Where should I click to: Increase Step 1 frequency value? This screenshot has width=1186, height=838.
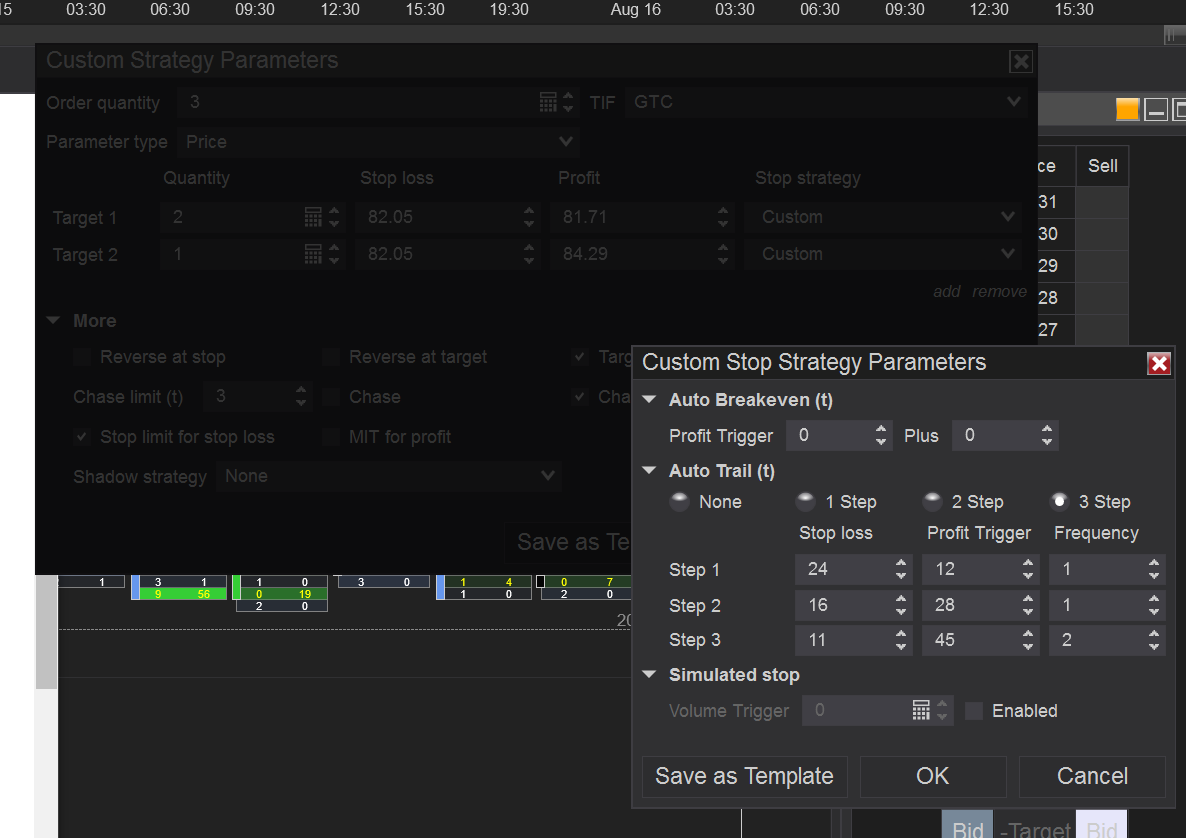tap(1153, 563)
